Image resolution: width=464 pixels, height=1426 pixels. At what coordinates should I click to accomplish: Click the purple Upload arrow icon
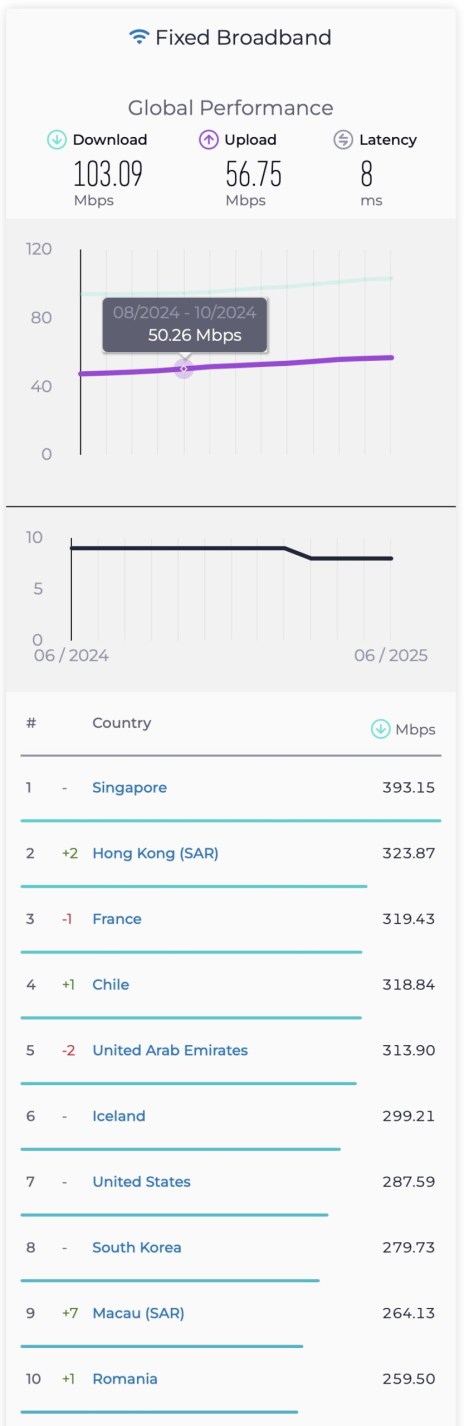pos(208,140)
